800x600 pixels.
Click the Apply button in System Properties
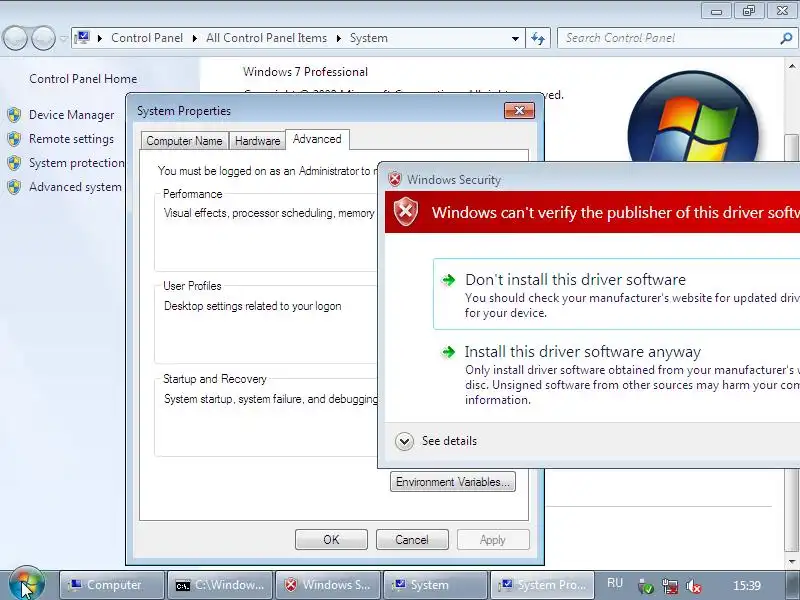(x=493, y=540)
